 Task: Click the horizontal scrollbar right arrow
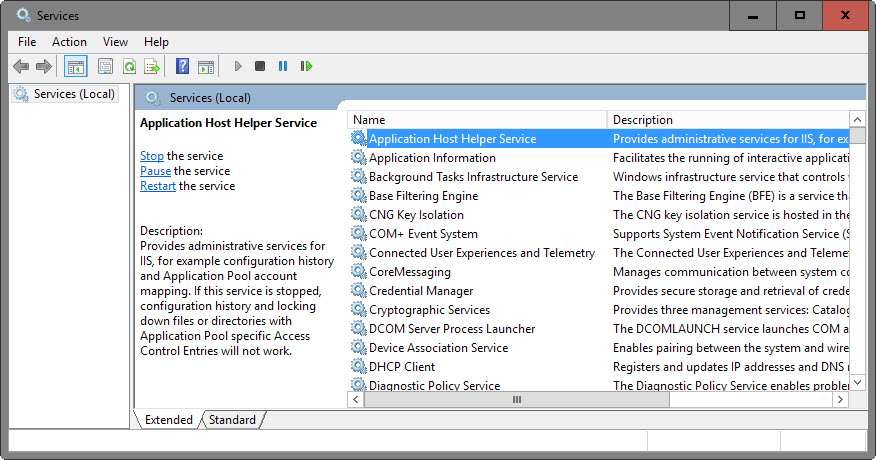tap(840, 400)
